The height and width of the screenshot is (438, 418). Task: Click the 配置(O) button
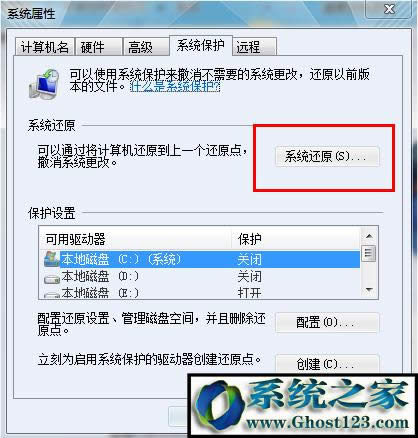click(x=327, y=322)
